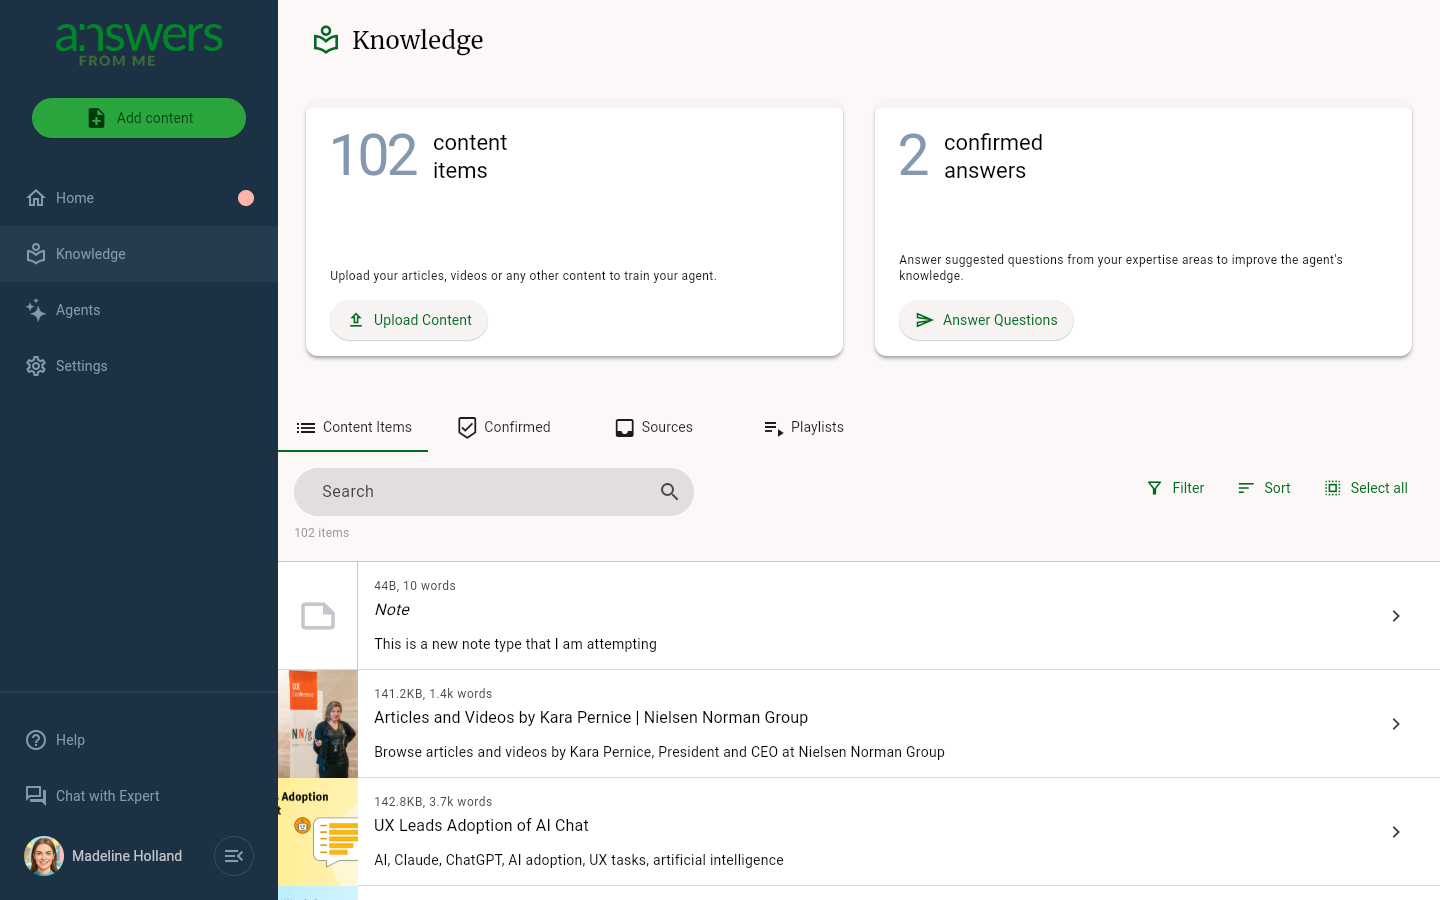Collapse the sidebar with the menu toggle
Viewport: 1440px width, 900px height.
[234, 856]
